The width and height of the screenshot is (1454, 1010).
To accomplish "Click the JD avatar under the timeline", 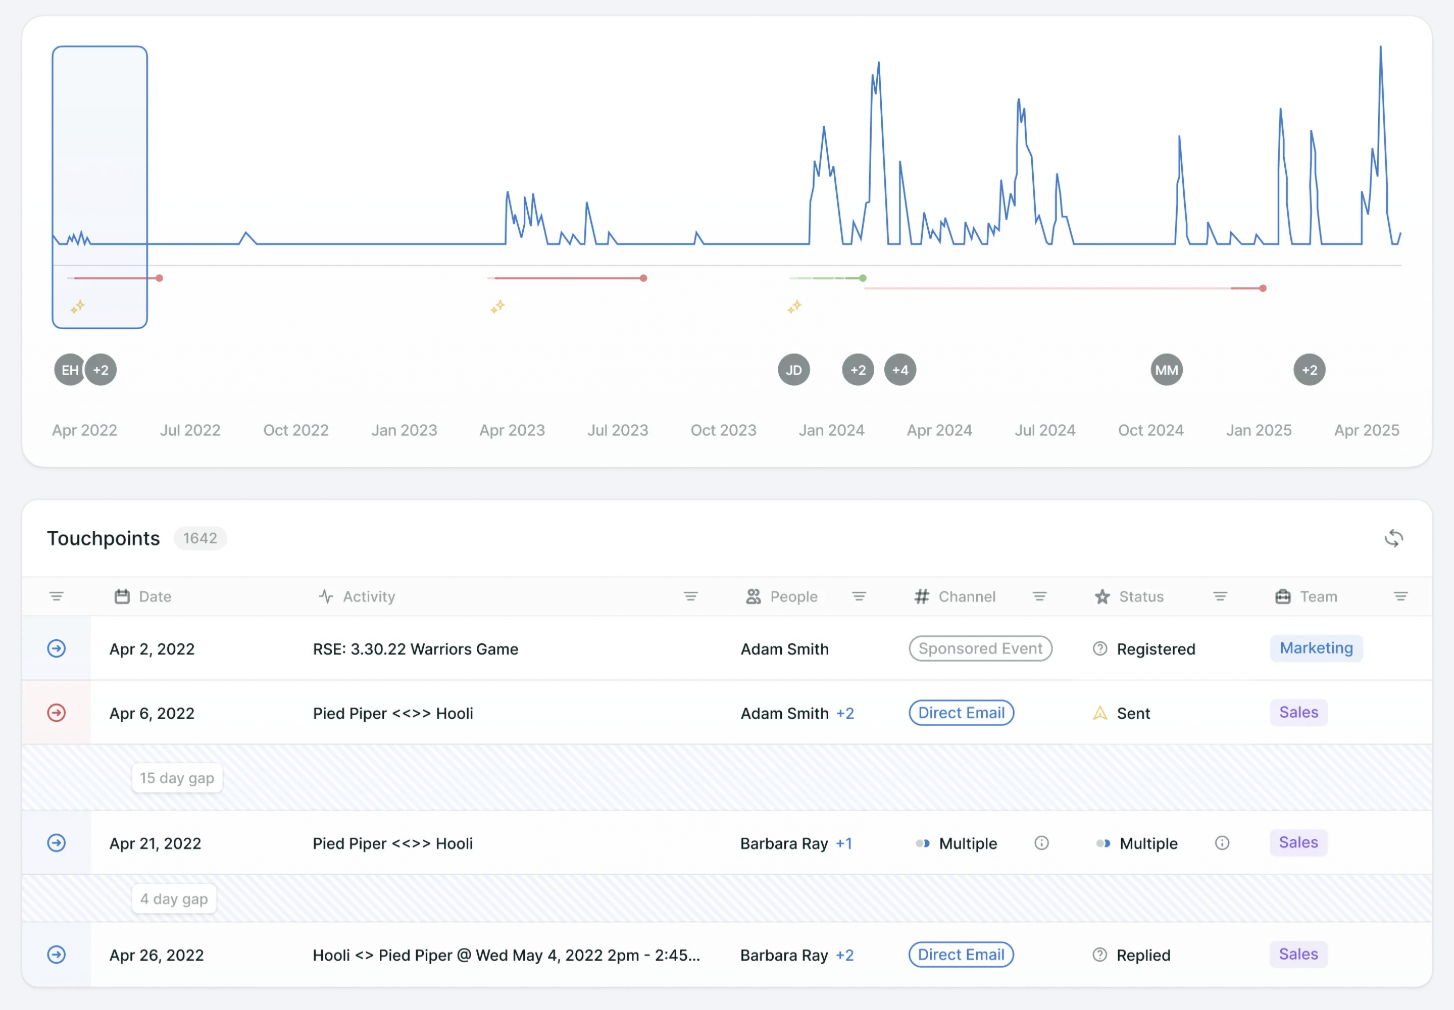I will [794, 369].
